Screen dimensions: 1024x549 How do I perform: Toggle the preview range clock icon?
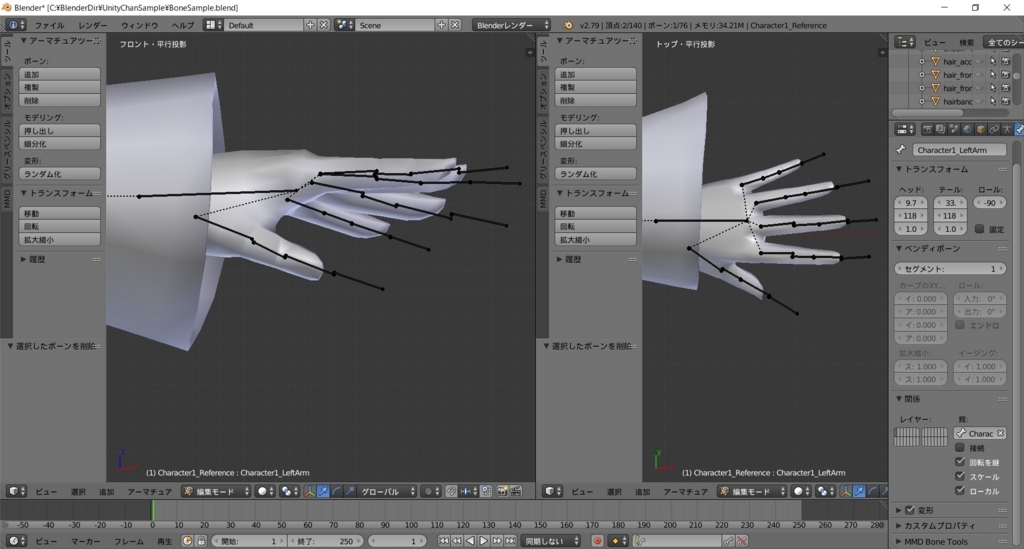click(x=187, y=541)
